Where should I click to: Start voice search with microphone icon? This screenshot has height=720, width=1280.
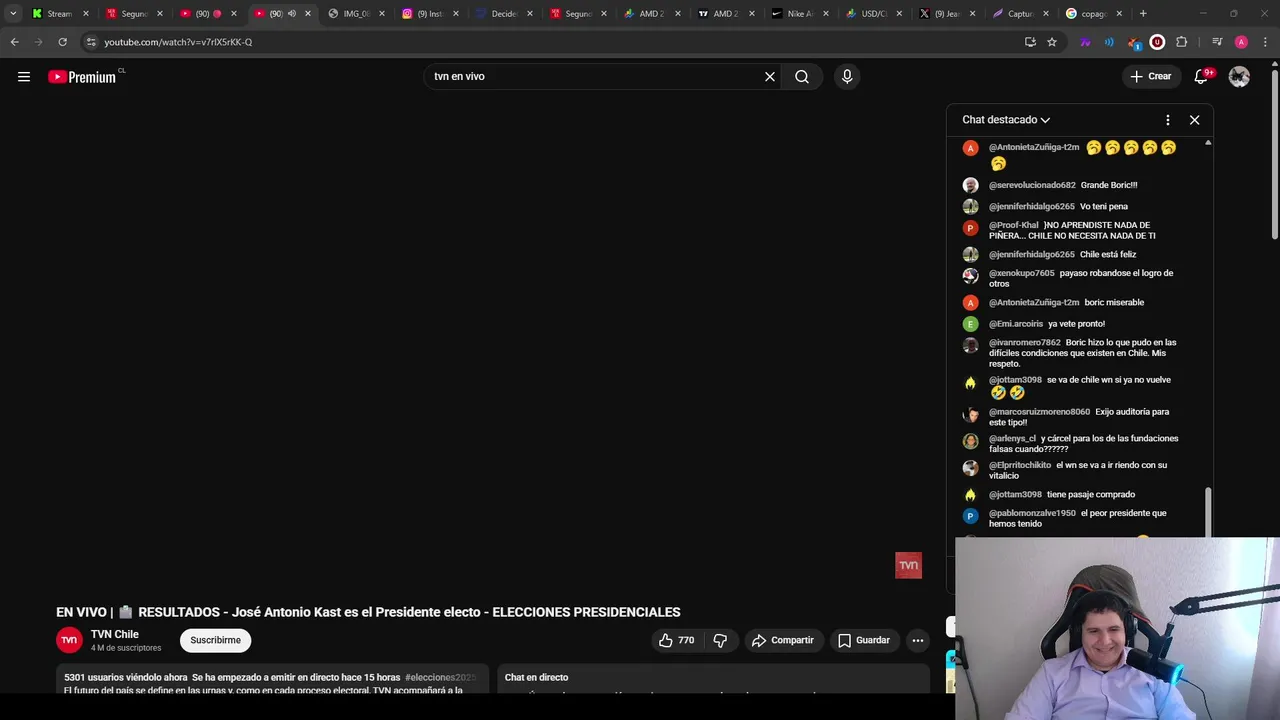point(847,77)
